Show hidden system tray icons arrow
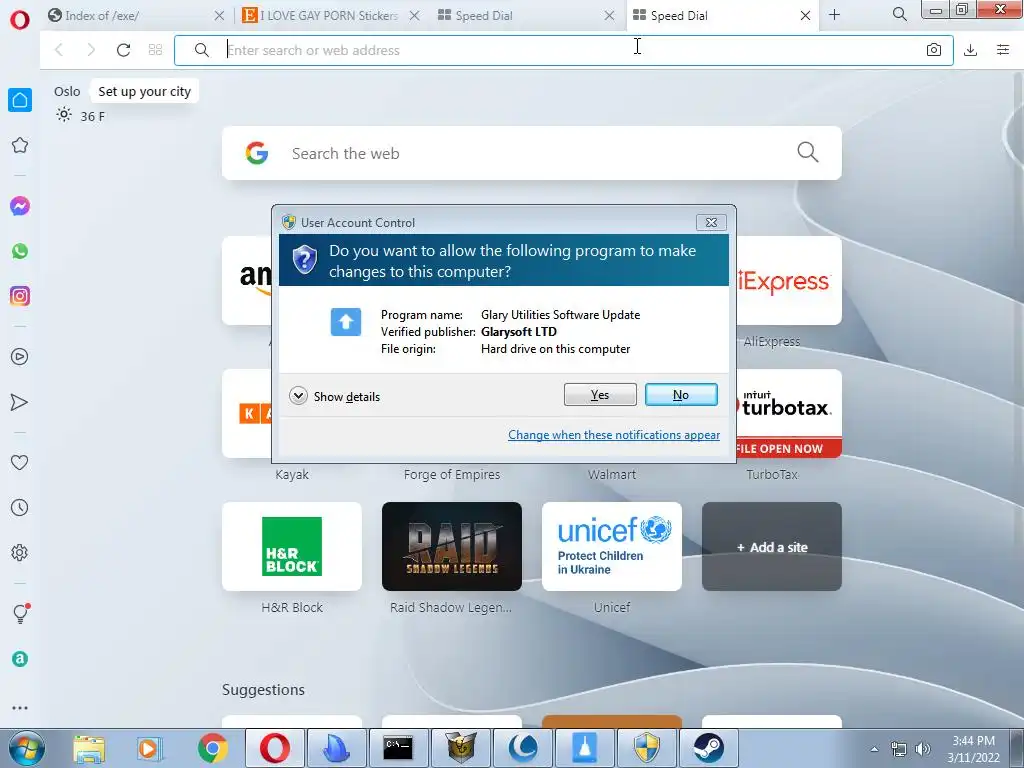 point(874,749)
